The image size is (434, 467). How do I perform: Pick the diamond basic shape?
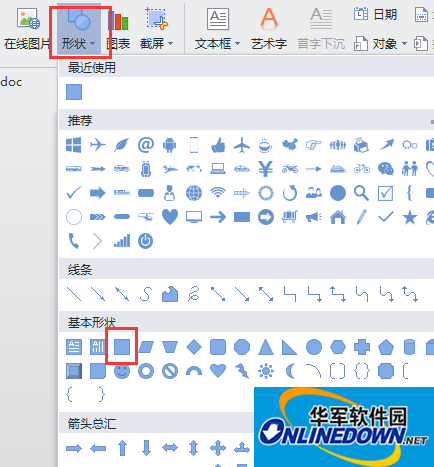(x=194, y=347)
